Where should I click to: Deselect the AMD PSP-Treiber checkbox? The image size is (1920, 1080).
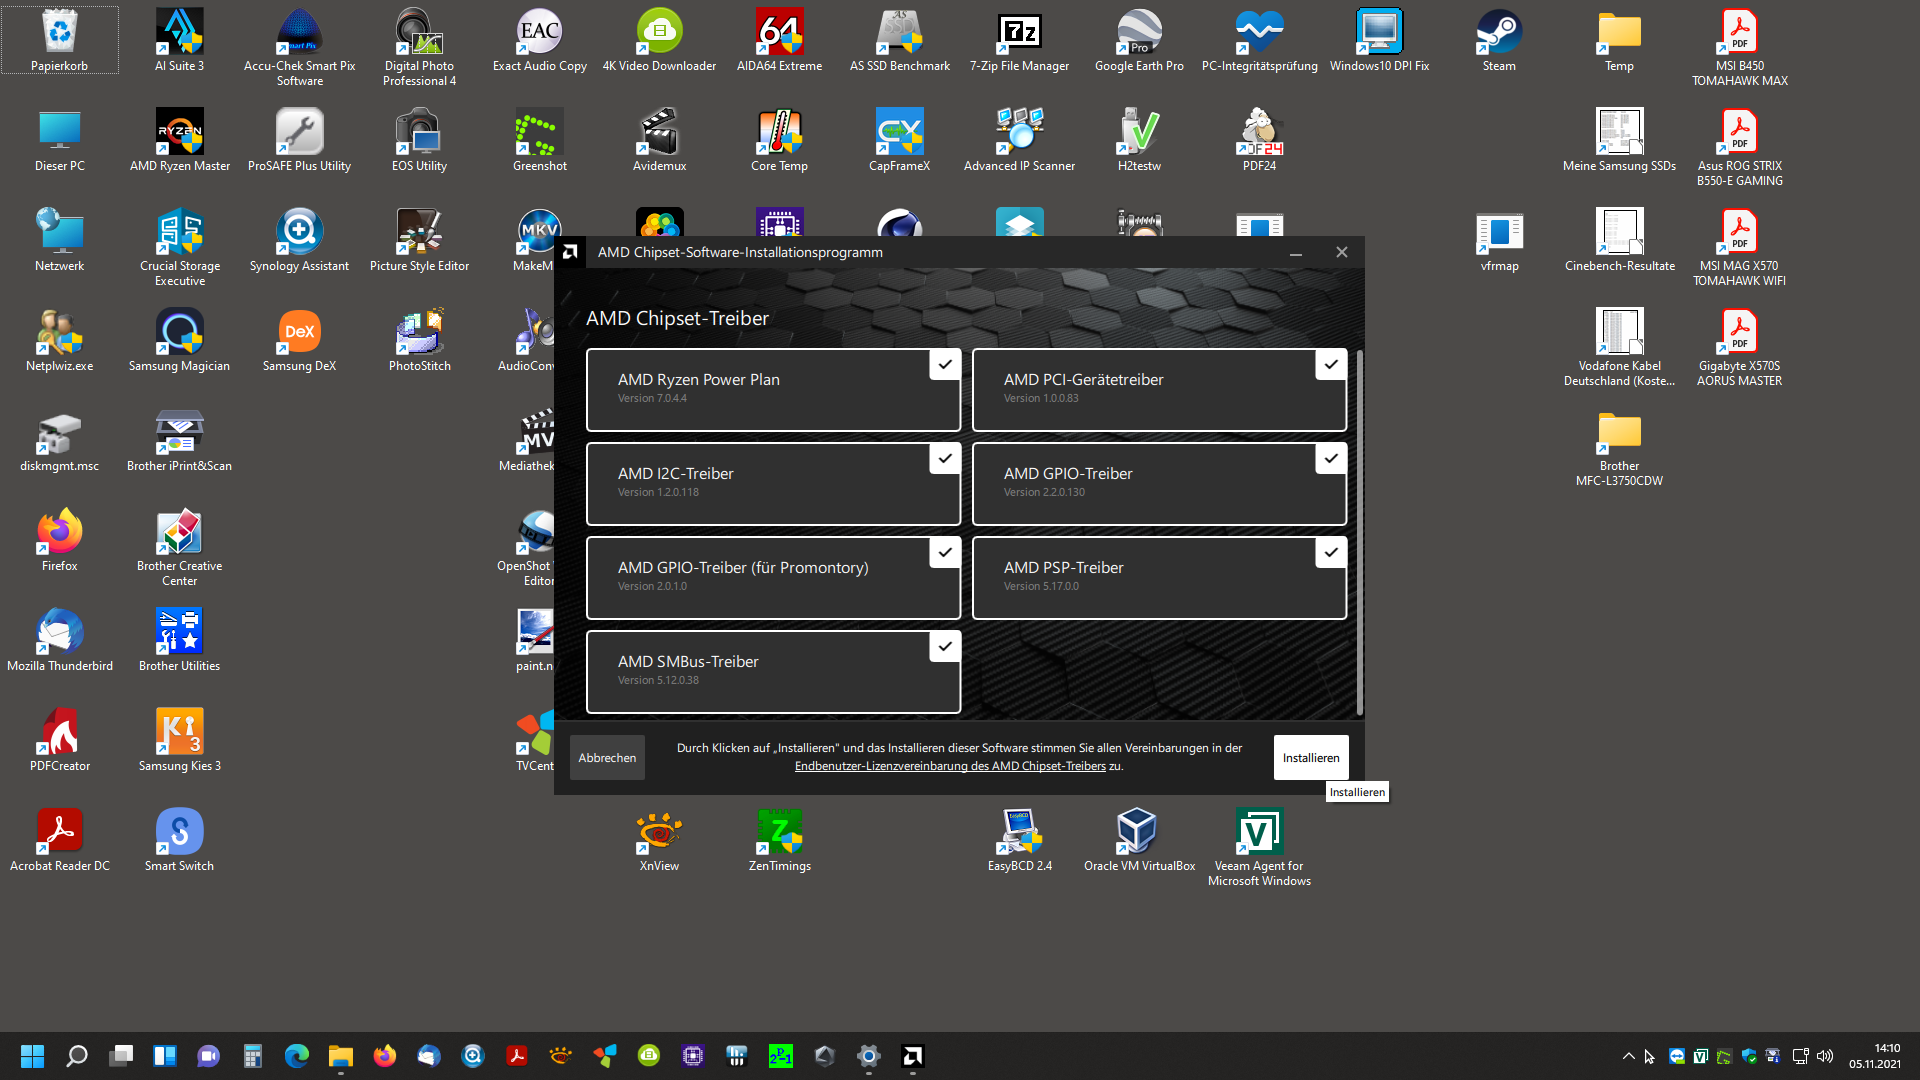pyautogui.click(x=1330, y=553)
